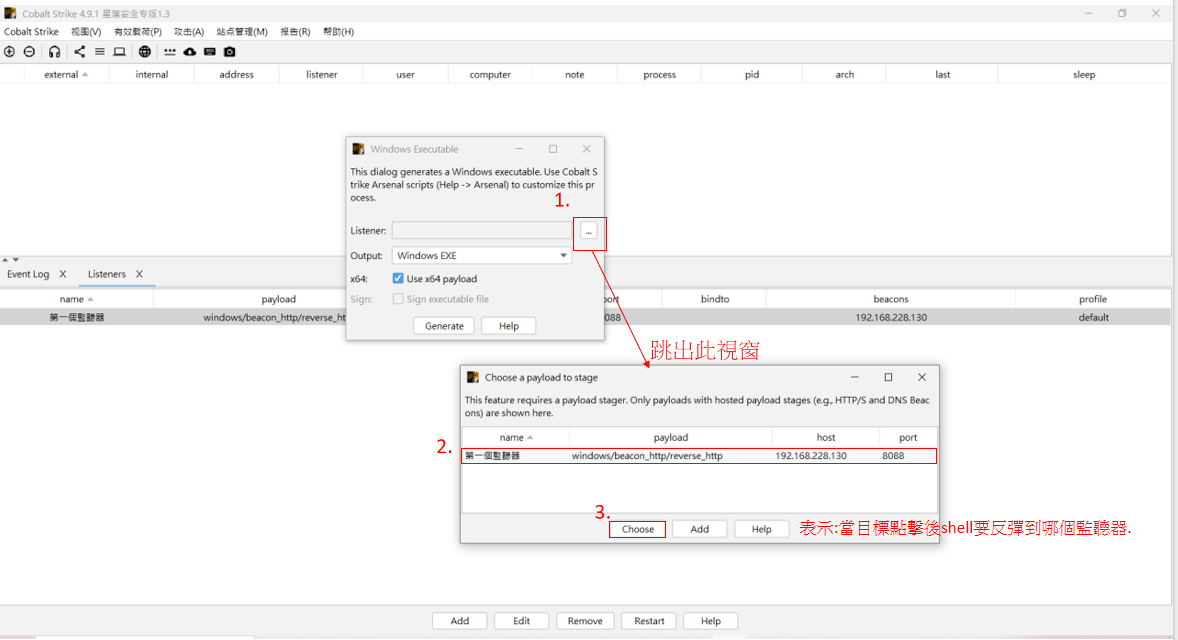Sort sessions by process column
Image resolution: width=1178 pixels, height=640 pixels.
tap(660, 74)
